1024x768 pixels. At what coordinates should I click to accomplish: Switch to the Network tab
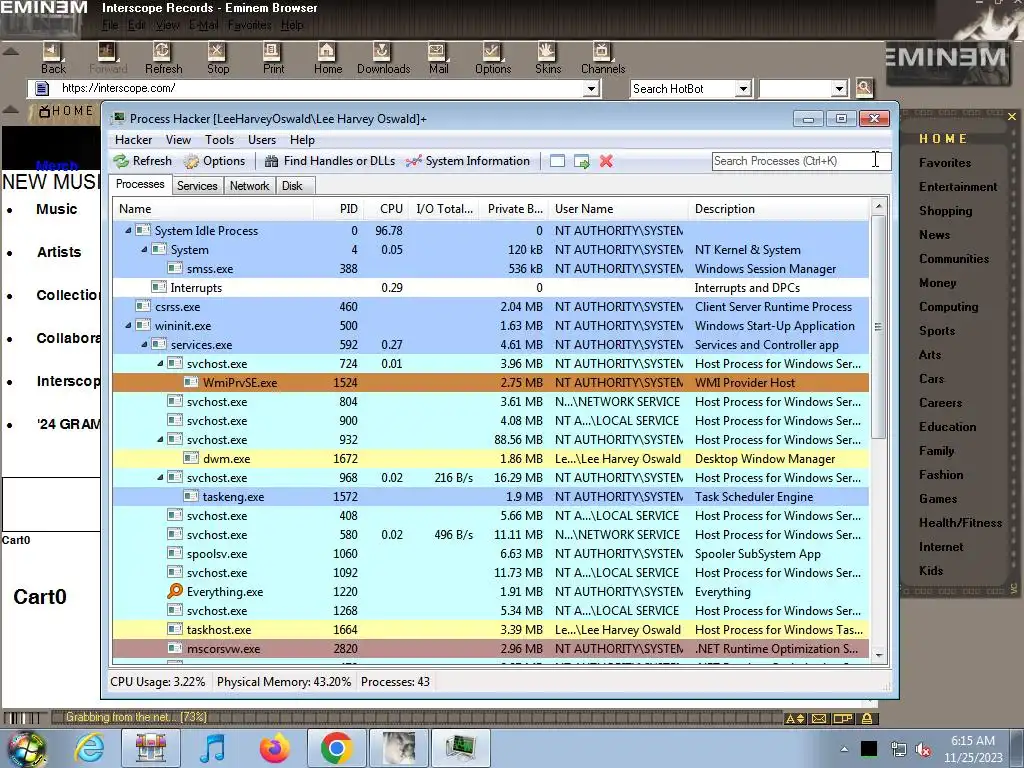click(249, 185)
